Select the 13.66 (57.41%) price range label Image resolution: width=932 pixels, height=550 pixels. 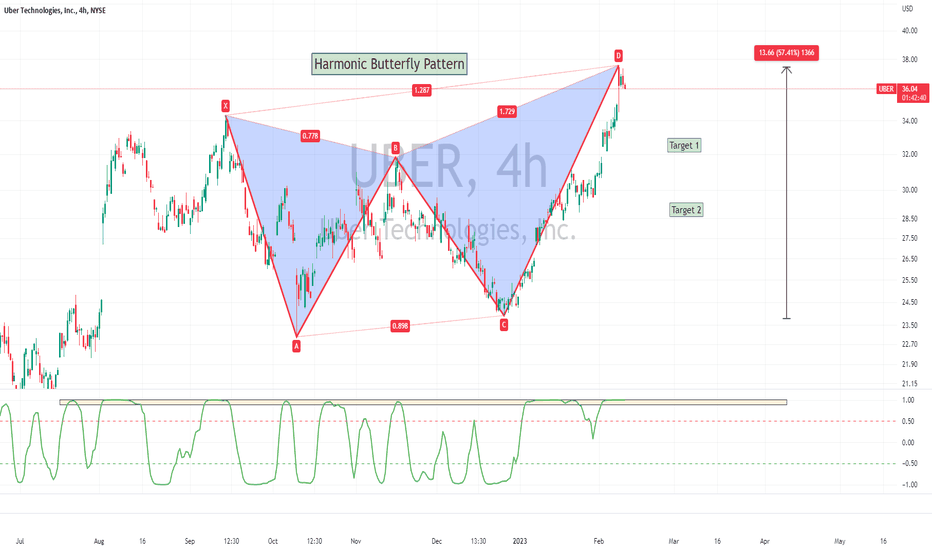(x=786, y=53)
